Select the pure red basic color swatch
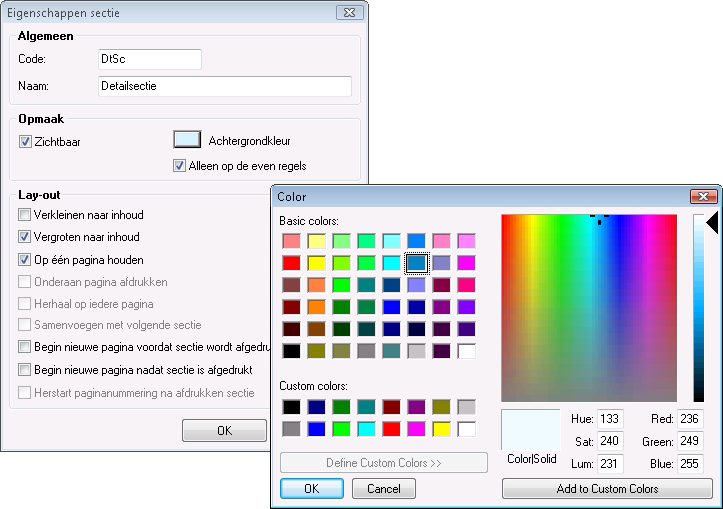The height and width of the screenshot is (509, 723). pyautogui.click(x=291, y=263)
